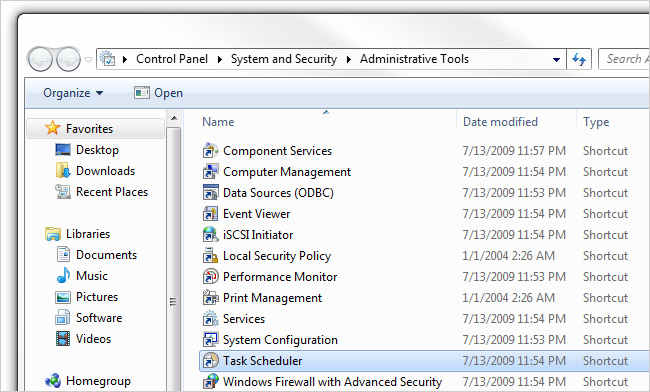Open Recent Places in navigation pane
The height and width of the screenshot is (392, 650).
[x=112, y=192]
